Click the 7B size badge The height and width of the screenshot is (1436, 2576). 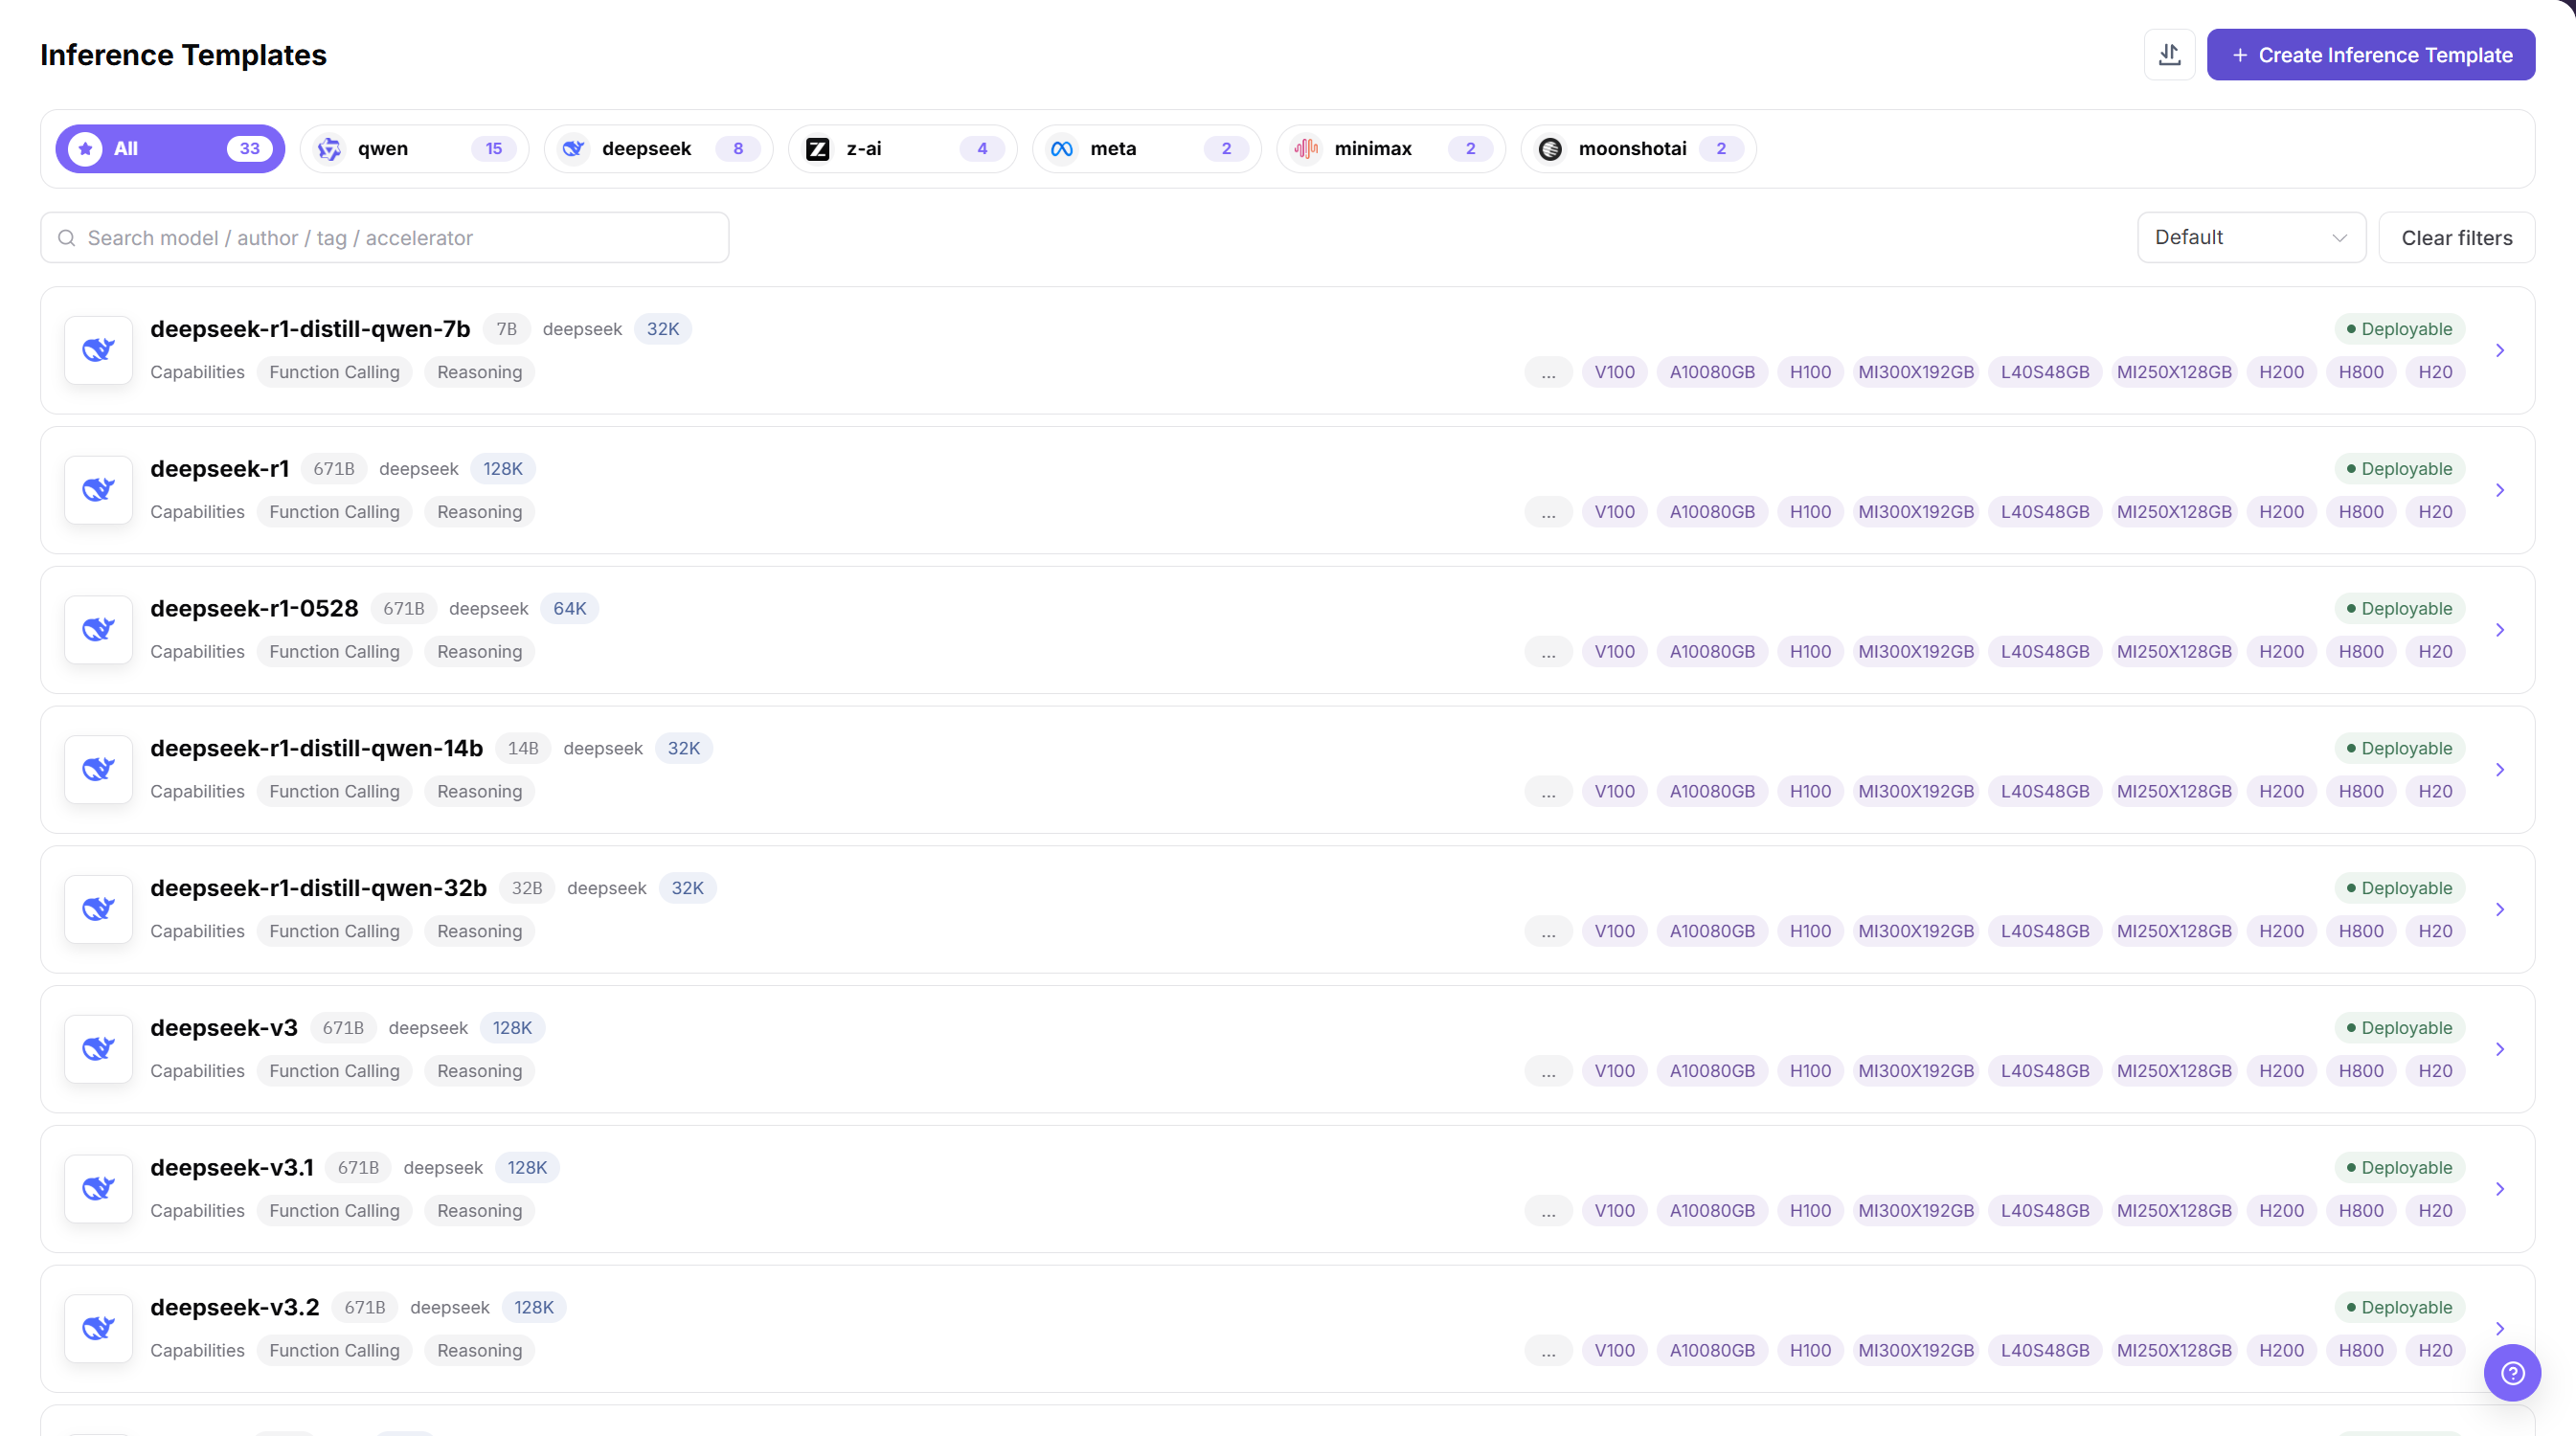click(507, 329)
